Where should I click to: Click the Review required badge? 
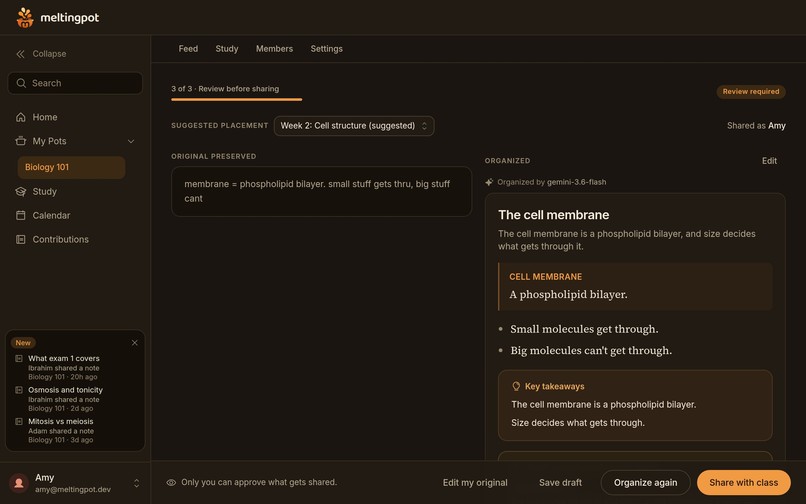point(751,92)
